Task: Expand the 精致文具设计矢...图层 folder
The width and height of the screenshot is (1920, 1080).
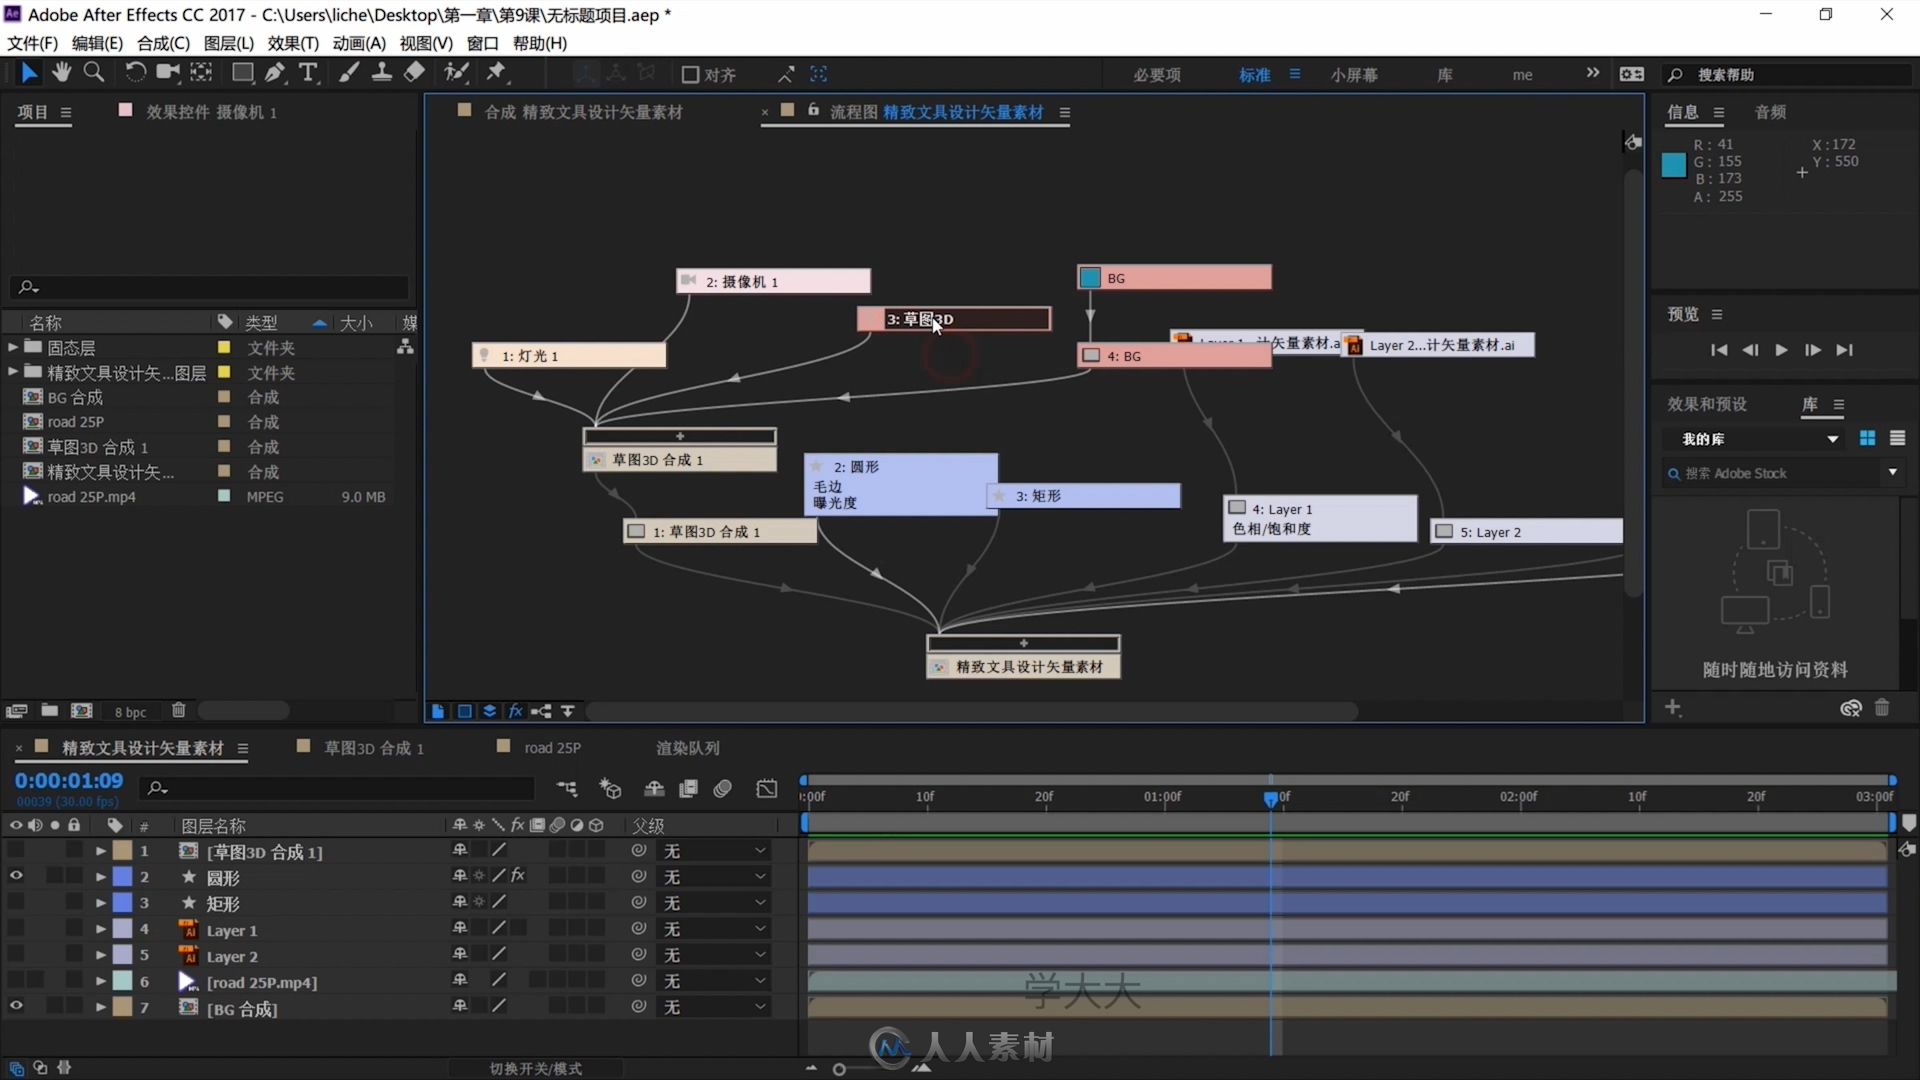Action: 12,372
